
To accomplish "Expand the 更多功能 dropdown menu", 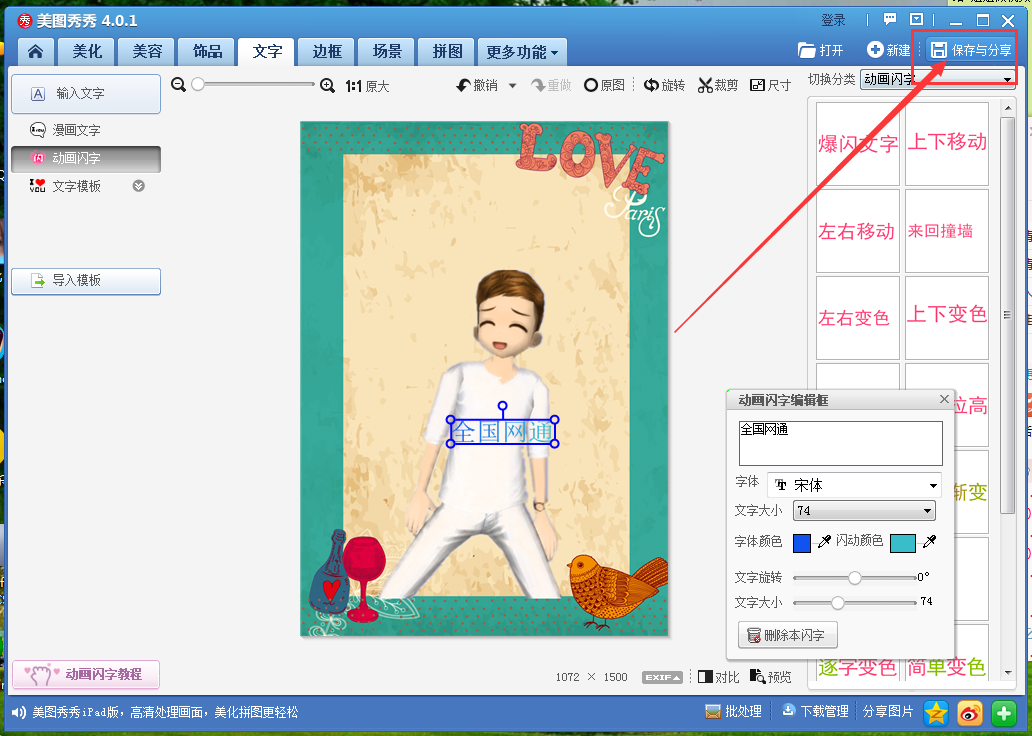I will click(523, 52).
